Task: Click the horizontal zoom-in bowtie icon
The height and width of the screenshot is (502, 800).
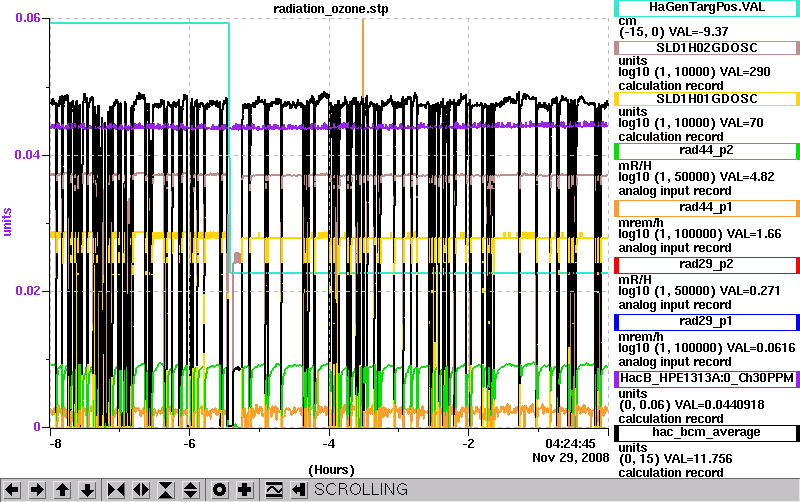Action: [x=116, y=490]
